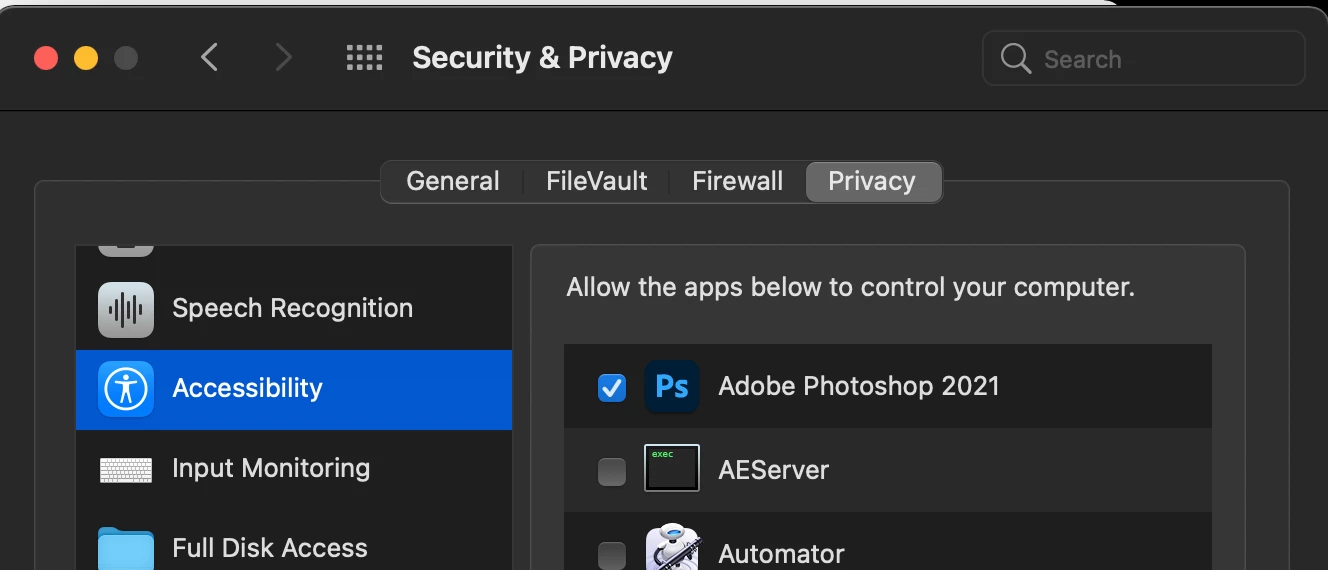Switch to the General tab
1328x570 pixels.
coord(453,181)
